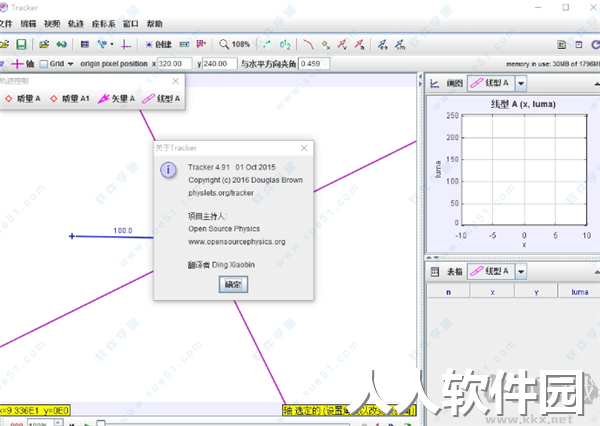This screenshot has width=600, height=426.
Task: Click the autotracker icon
Action: pyautogui.click(x=201, y=44)
